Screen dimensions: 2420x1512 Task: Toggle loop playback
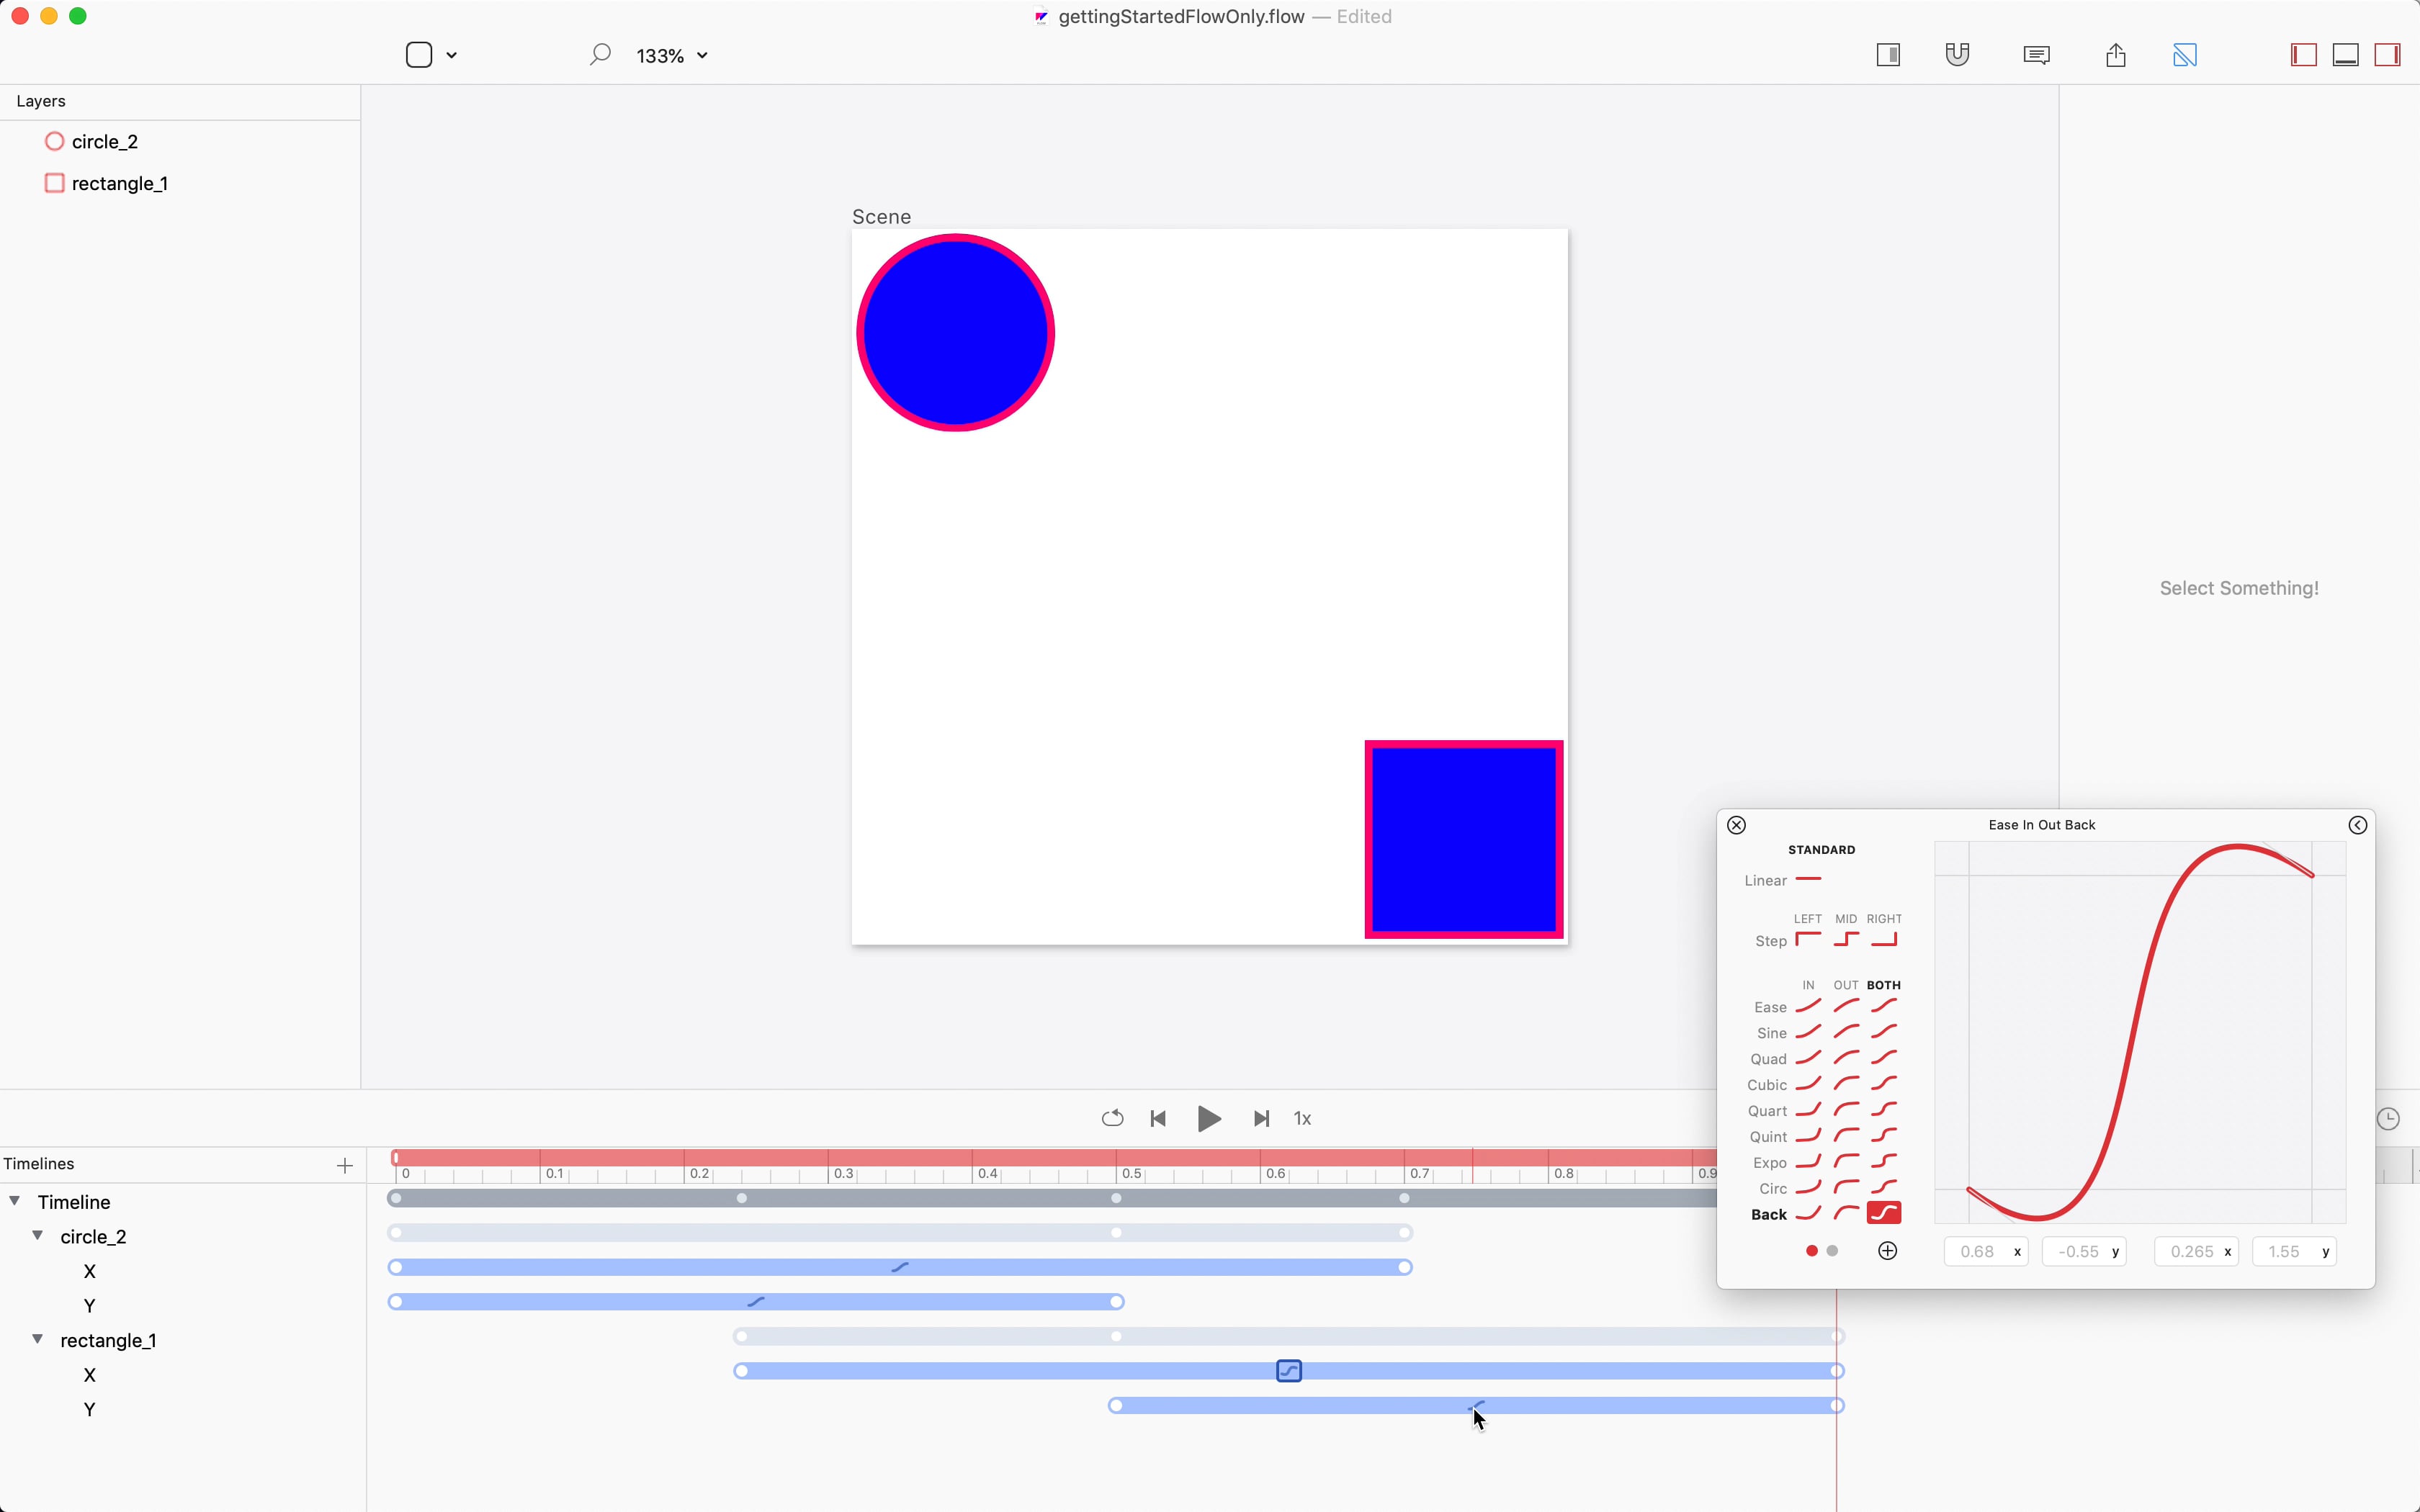1112,1118
